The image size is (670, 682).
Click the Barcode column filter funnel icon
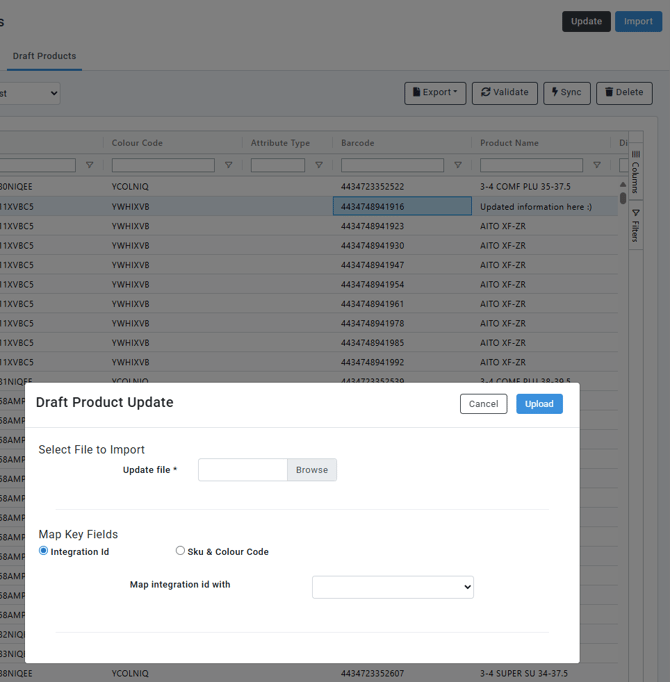pos(458,165)
